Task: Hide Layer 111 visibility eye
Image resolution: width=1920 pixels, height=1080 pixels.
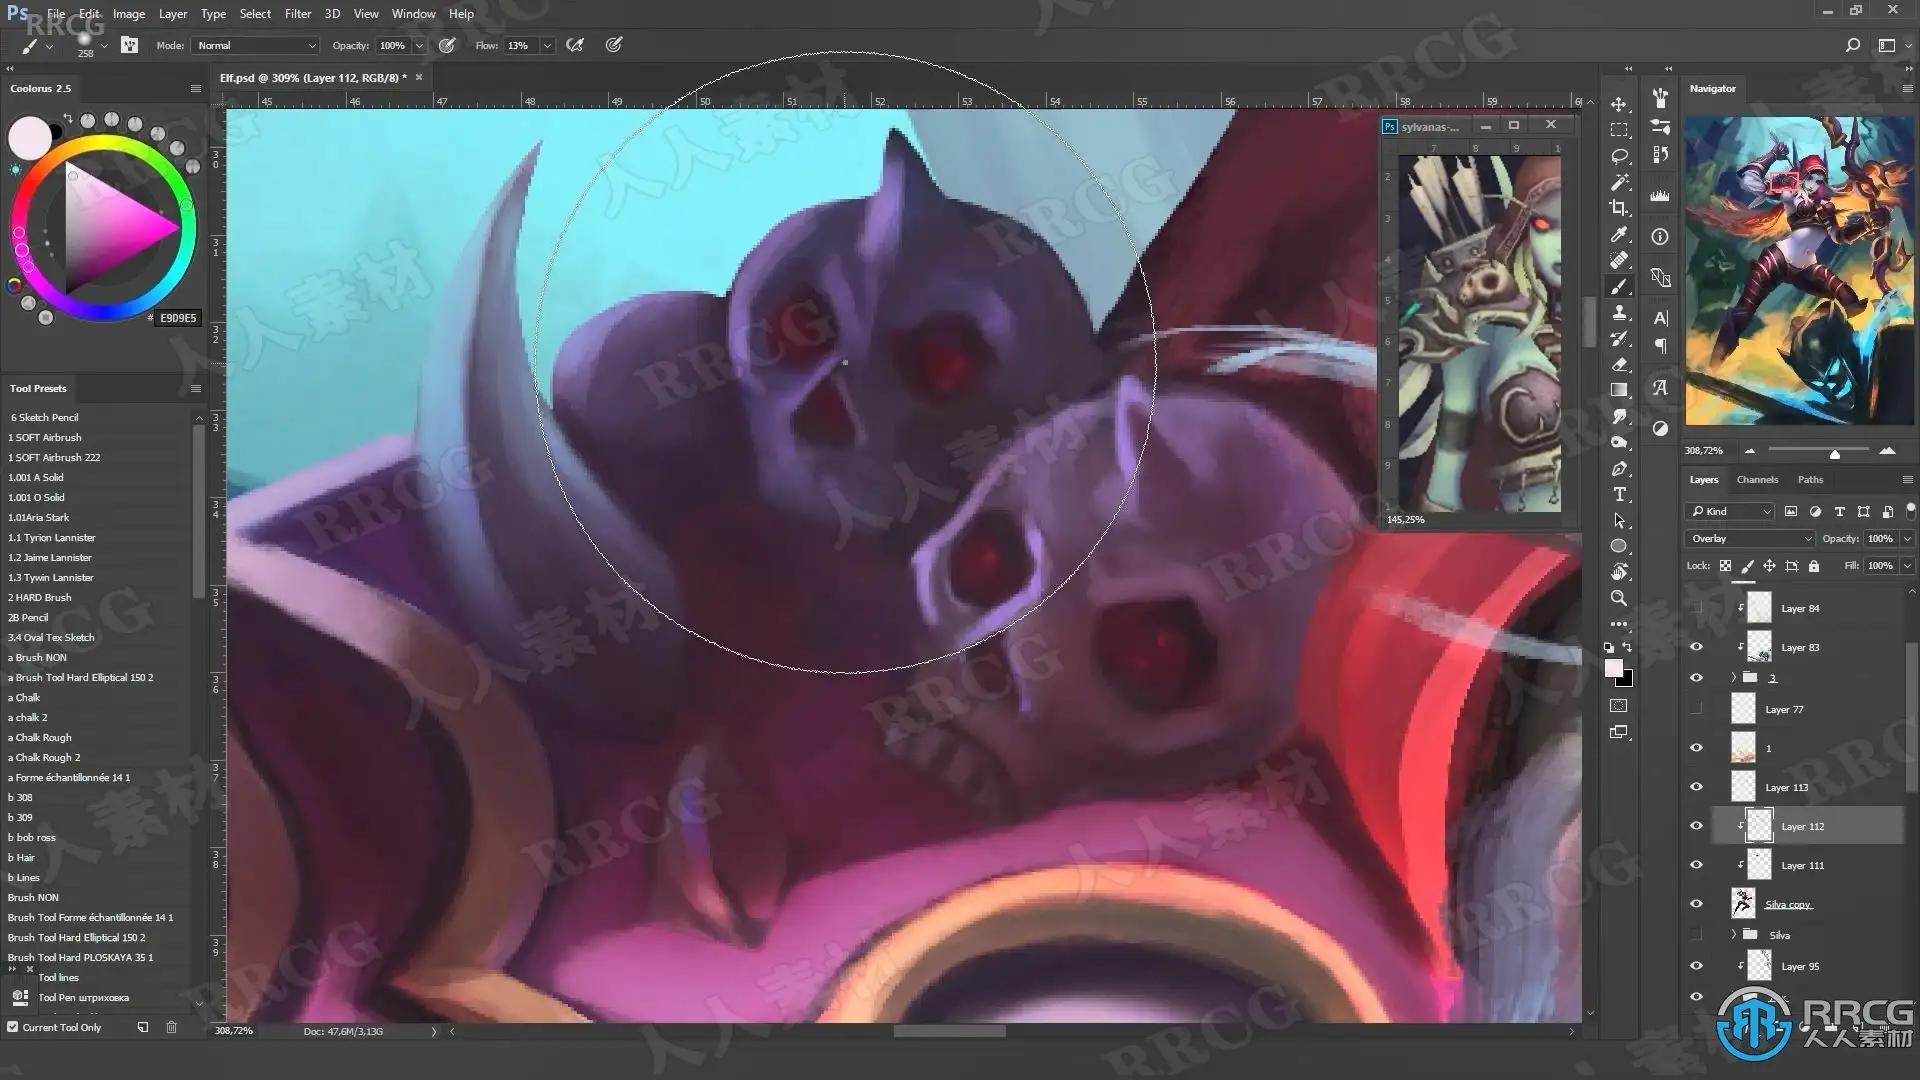Action: tap(1696, 865)
